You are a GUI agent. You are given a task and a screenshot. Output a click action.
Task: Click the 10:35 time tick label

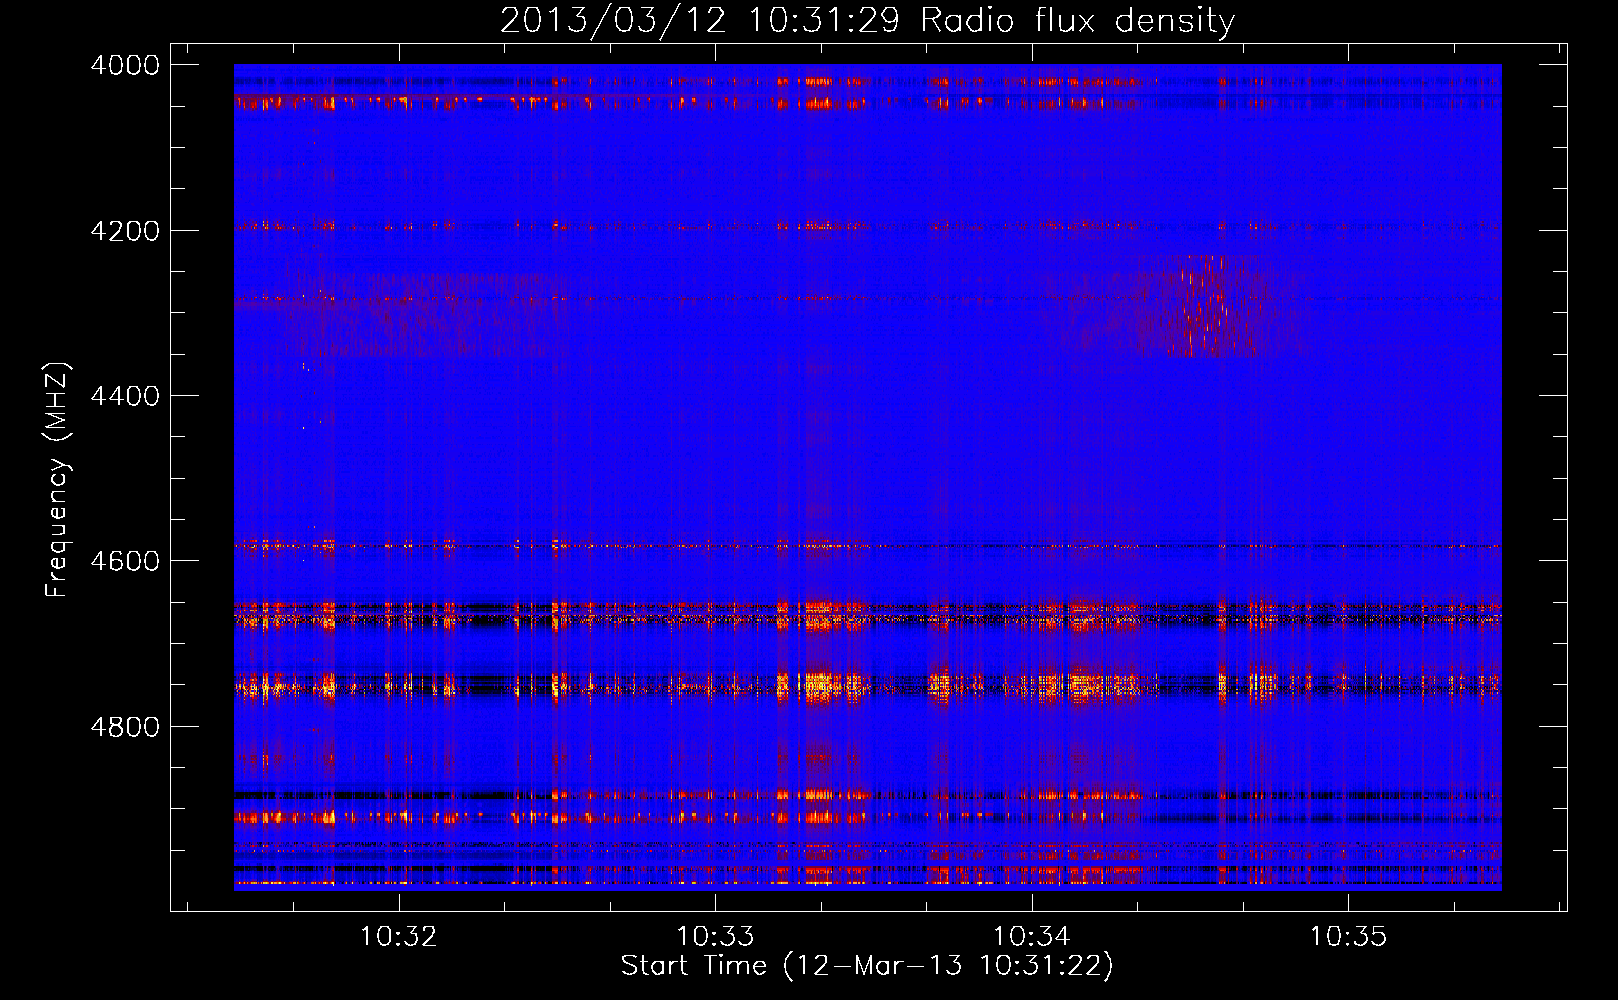pos(1348,937)
